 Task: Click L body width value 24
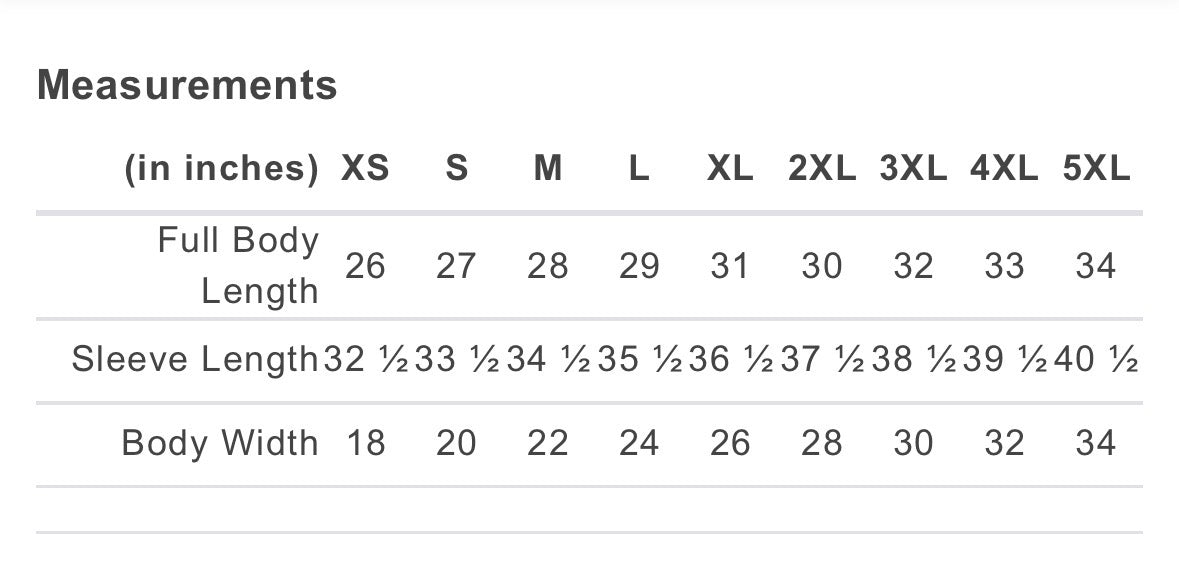tap(639, 443)
